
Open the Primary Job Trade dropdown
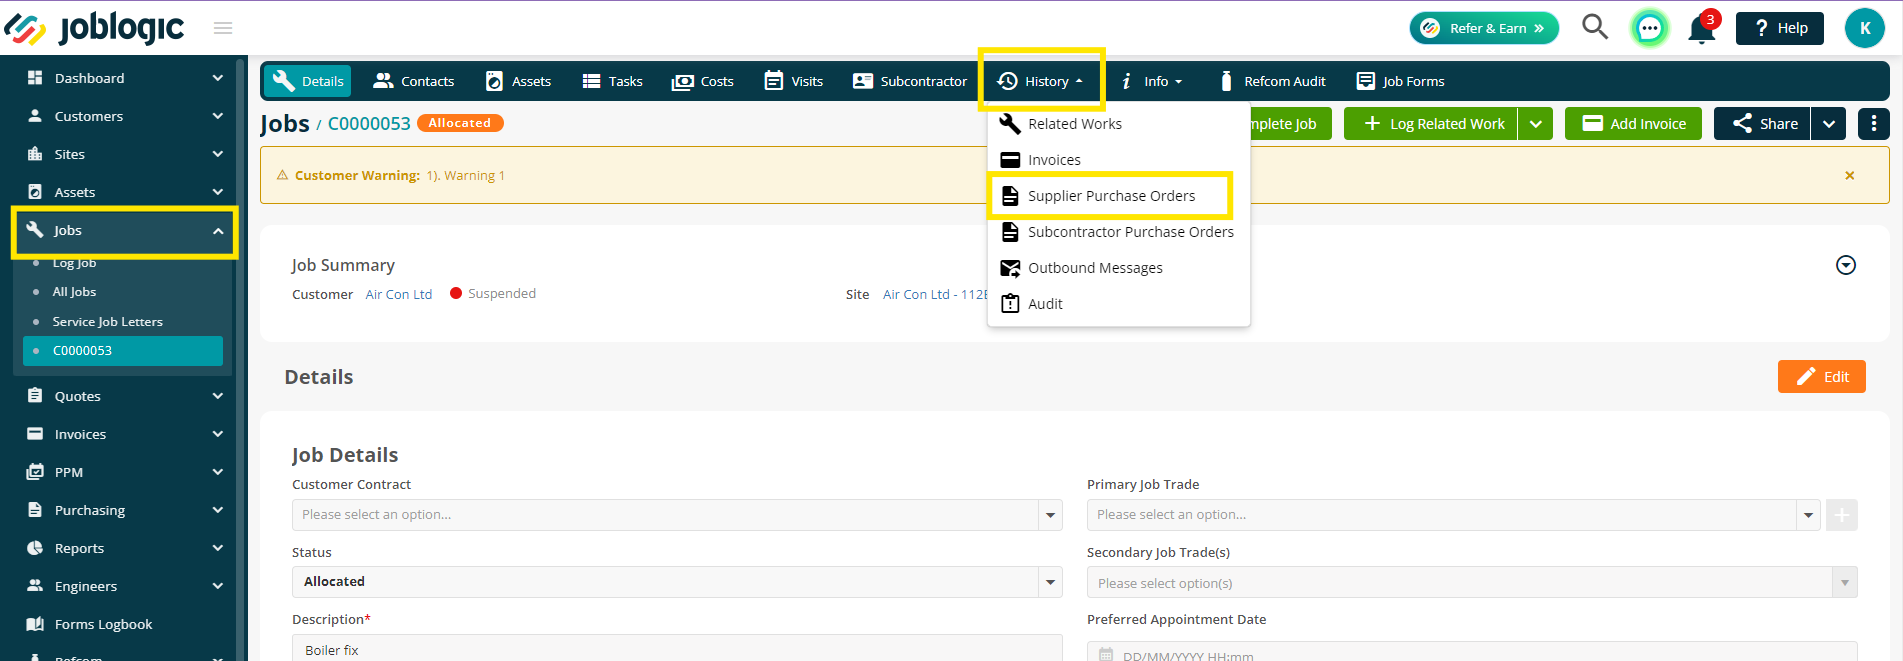pyautogui.click(x=1452, y=515)
